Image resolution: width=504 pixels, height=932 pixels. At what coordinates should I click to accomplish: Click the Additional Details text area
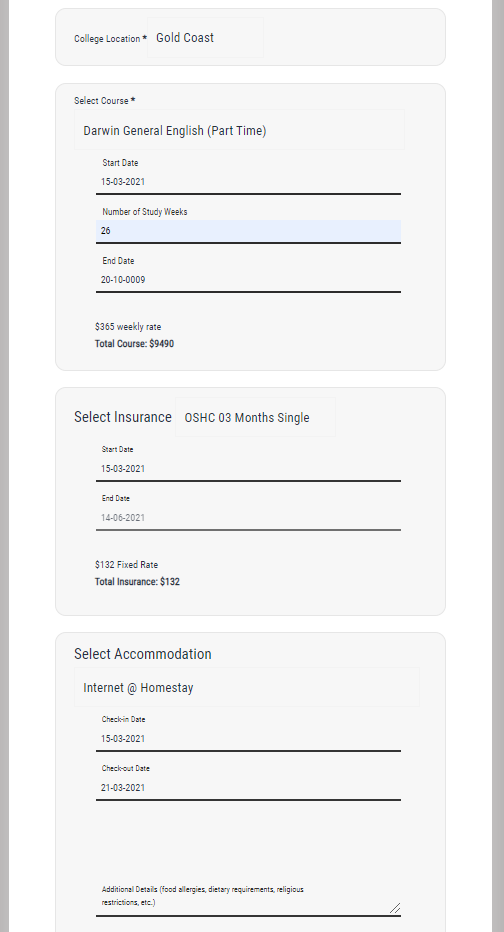click(x=248, y=897)
